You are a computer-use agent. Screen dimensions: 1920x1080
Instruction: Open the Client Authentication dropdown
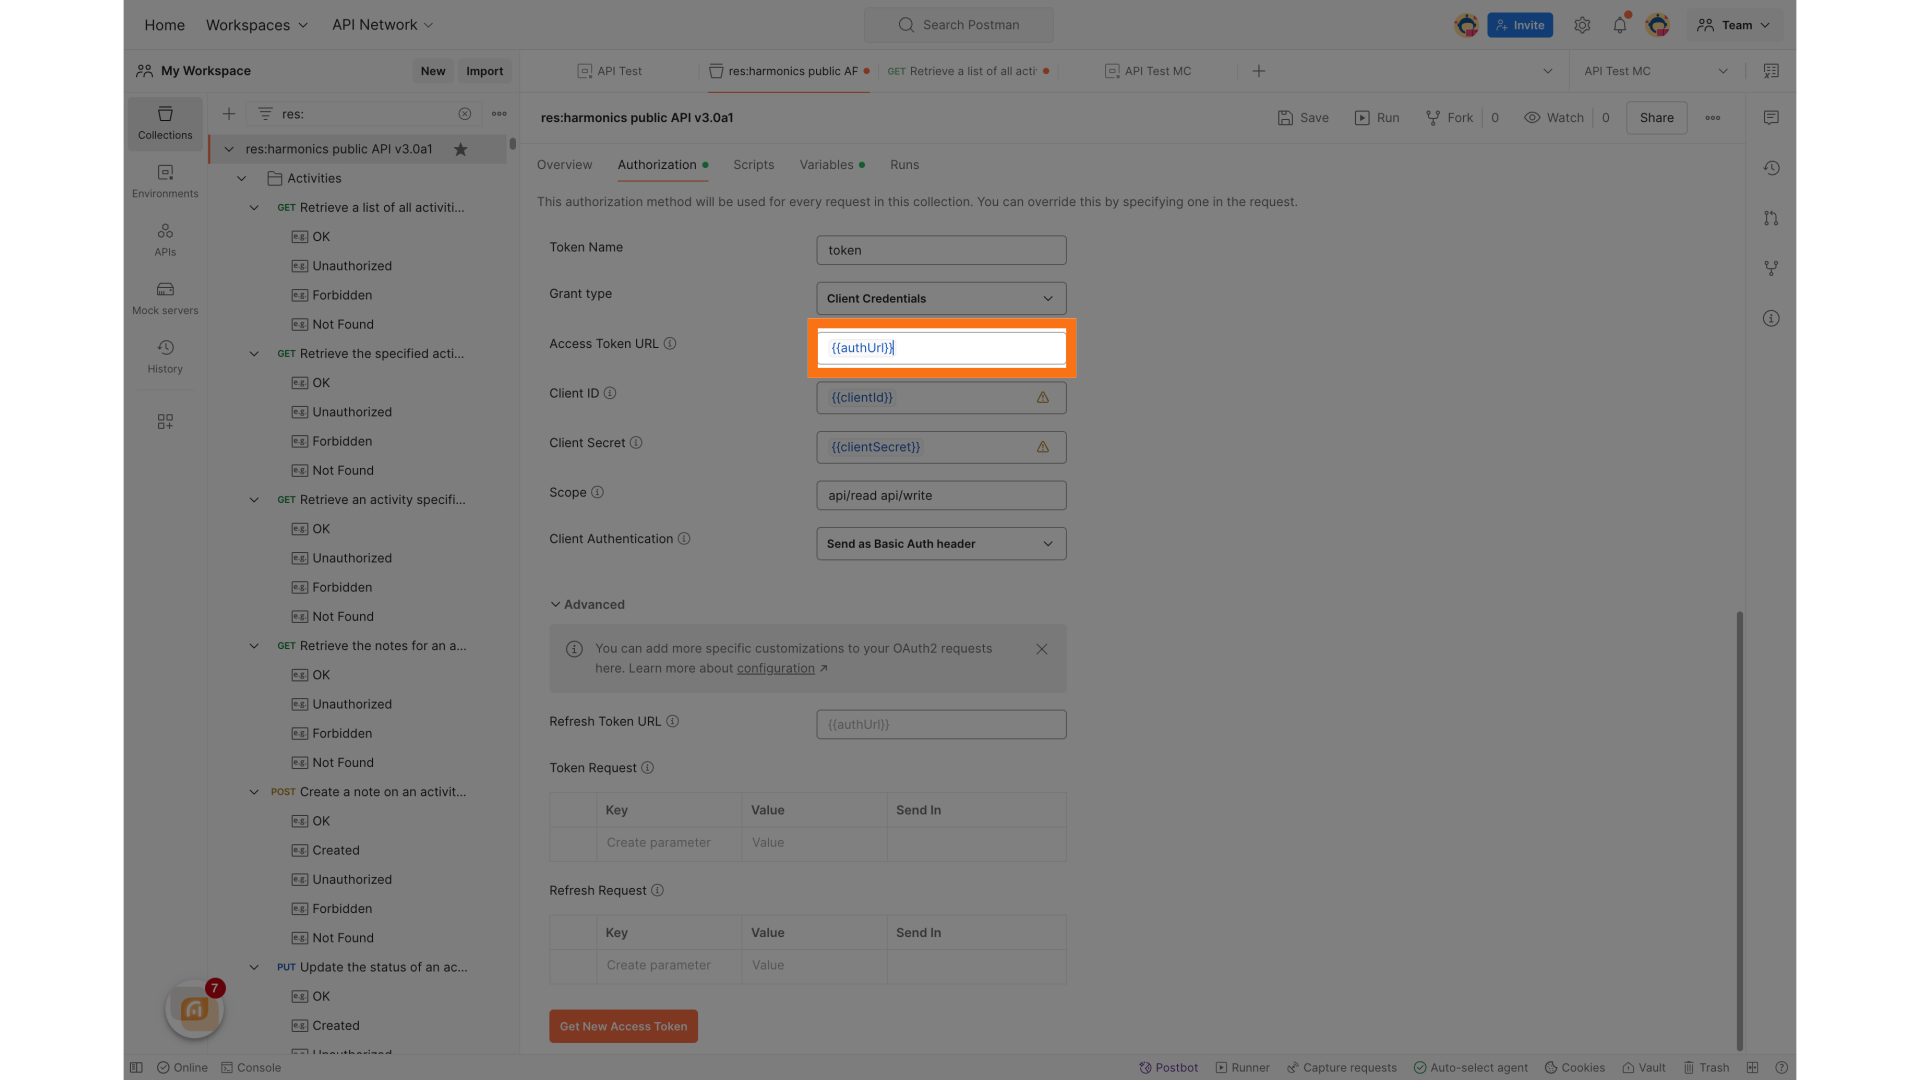940,543
